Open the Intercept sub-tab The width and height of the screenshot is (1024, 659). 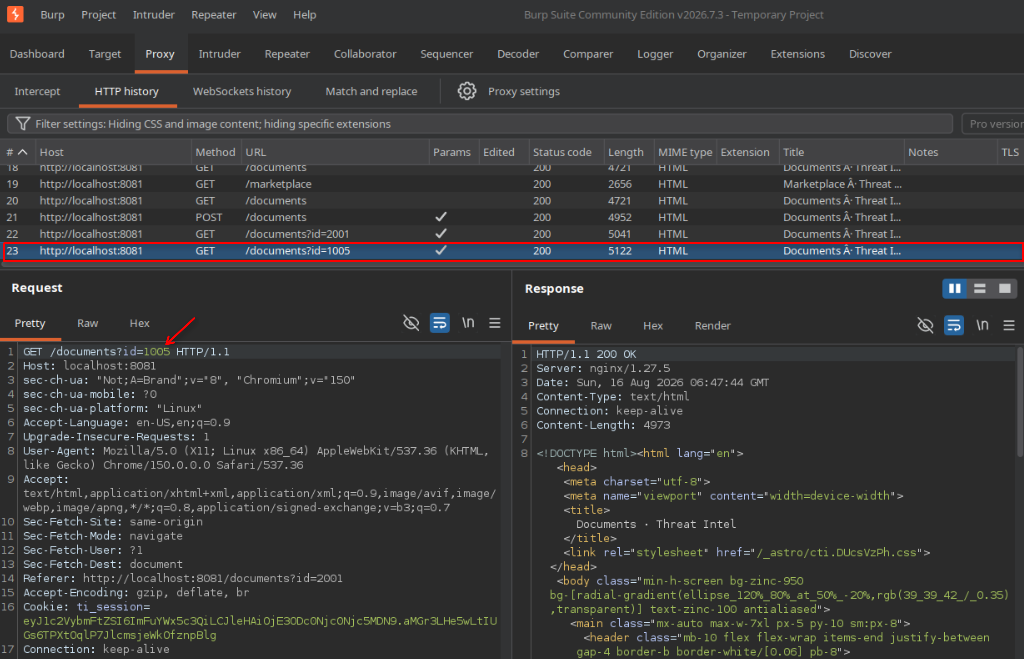(x=37, y=91)
